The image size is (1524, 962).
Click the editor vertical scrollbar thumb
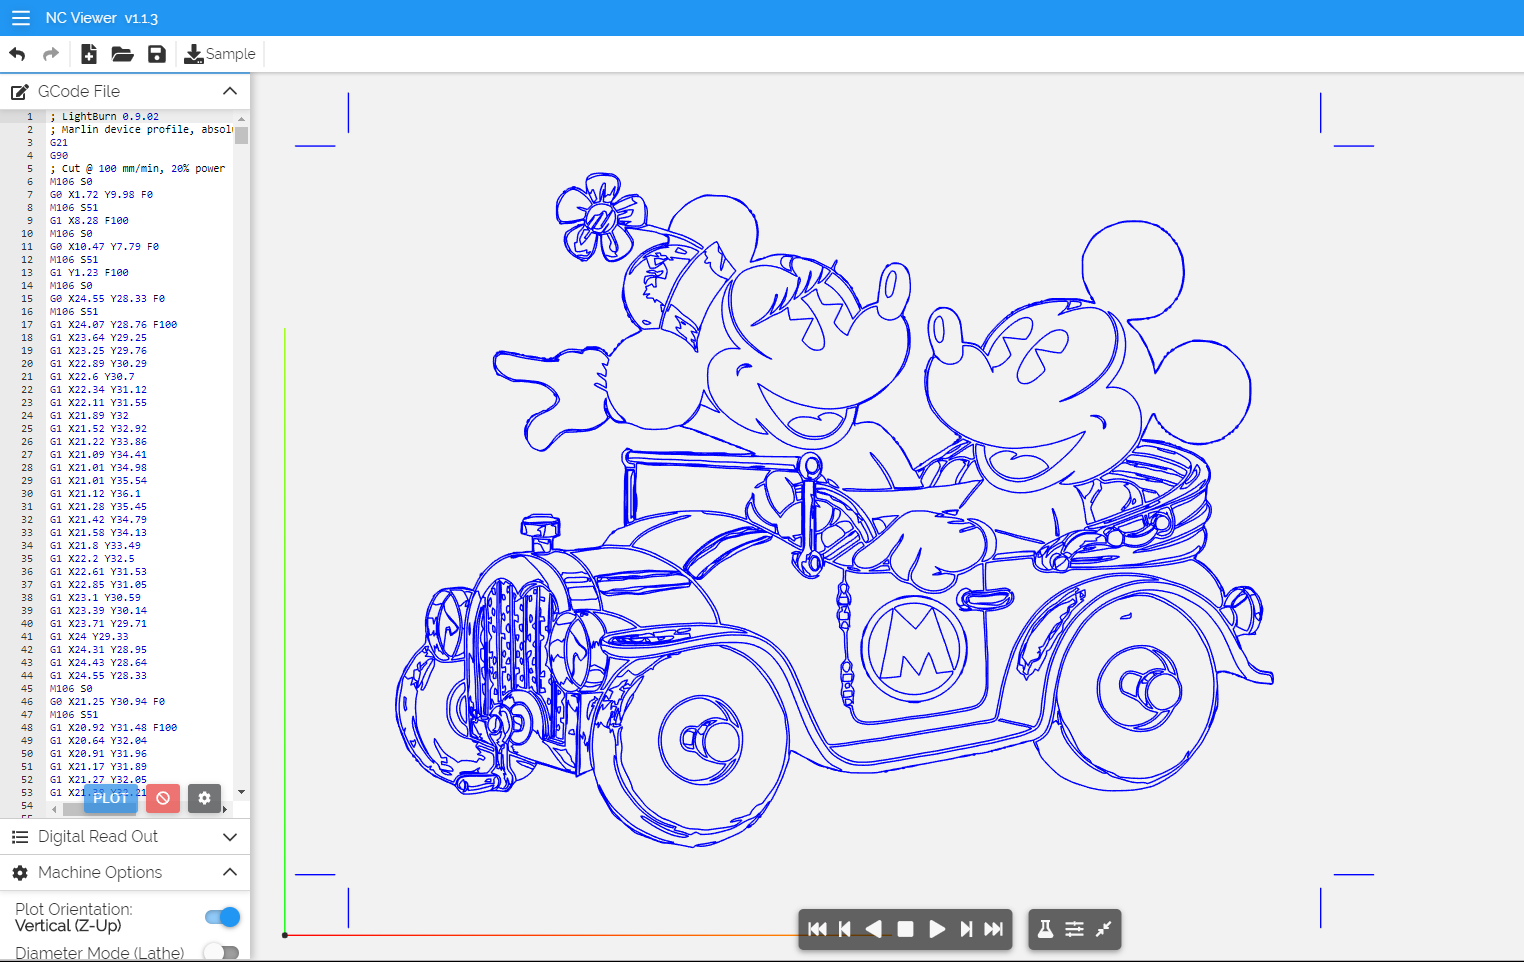pos(241,134)
